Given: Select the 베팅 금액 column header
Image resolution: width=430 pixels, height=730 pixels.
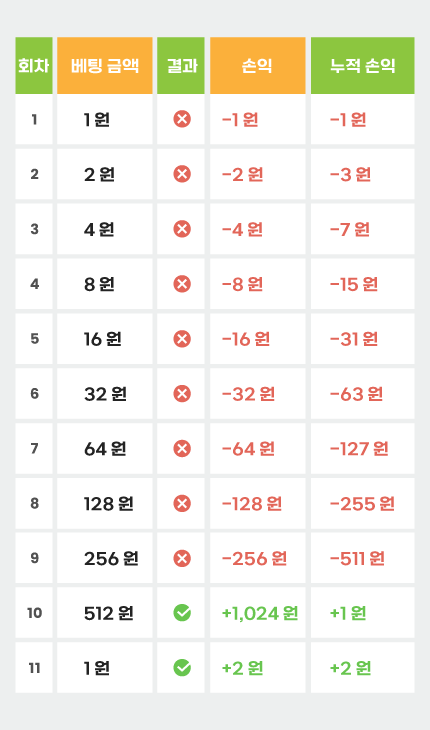Looking at the screenshot, I should pyautogui.click(x=105, y=66).
